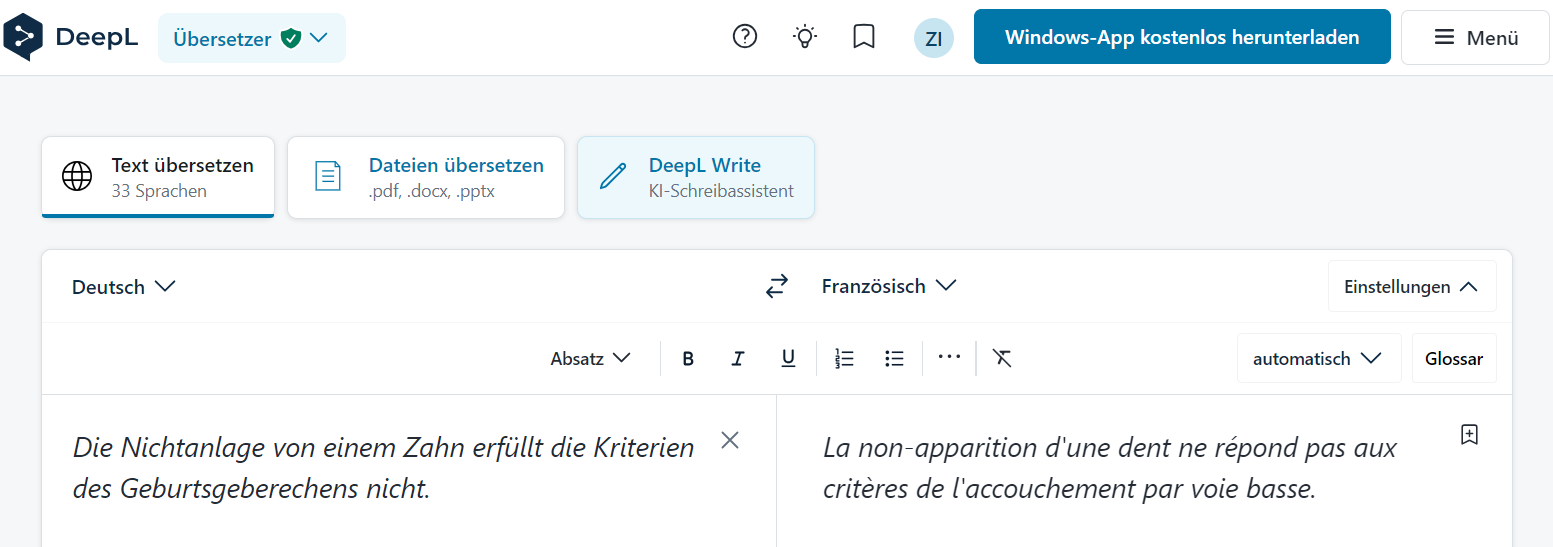The width and height of the screenshot is (1553, 547).
Task: Swap source and target languages
Action: click(777, 287)
